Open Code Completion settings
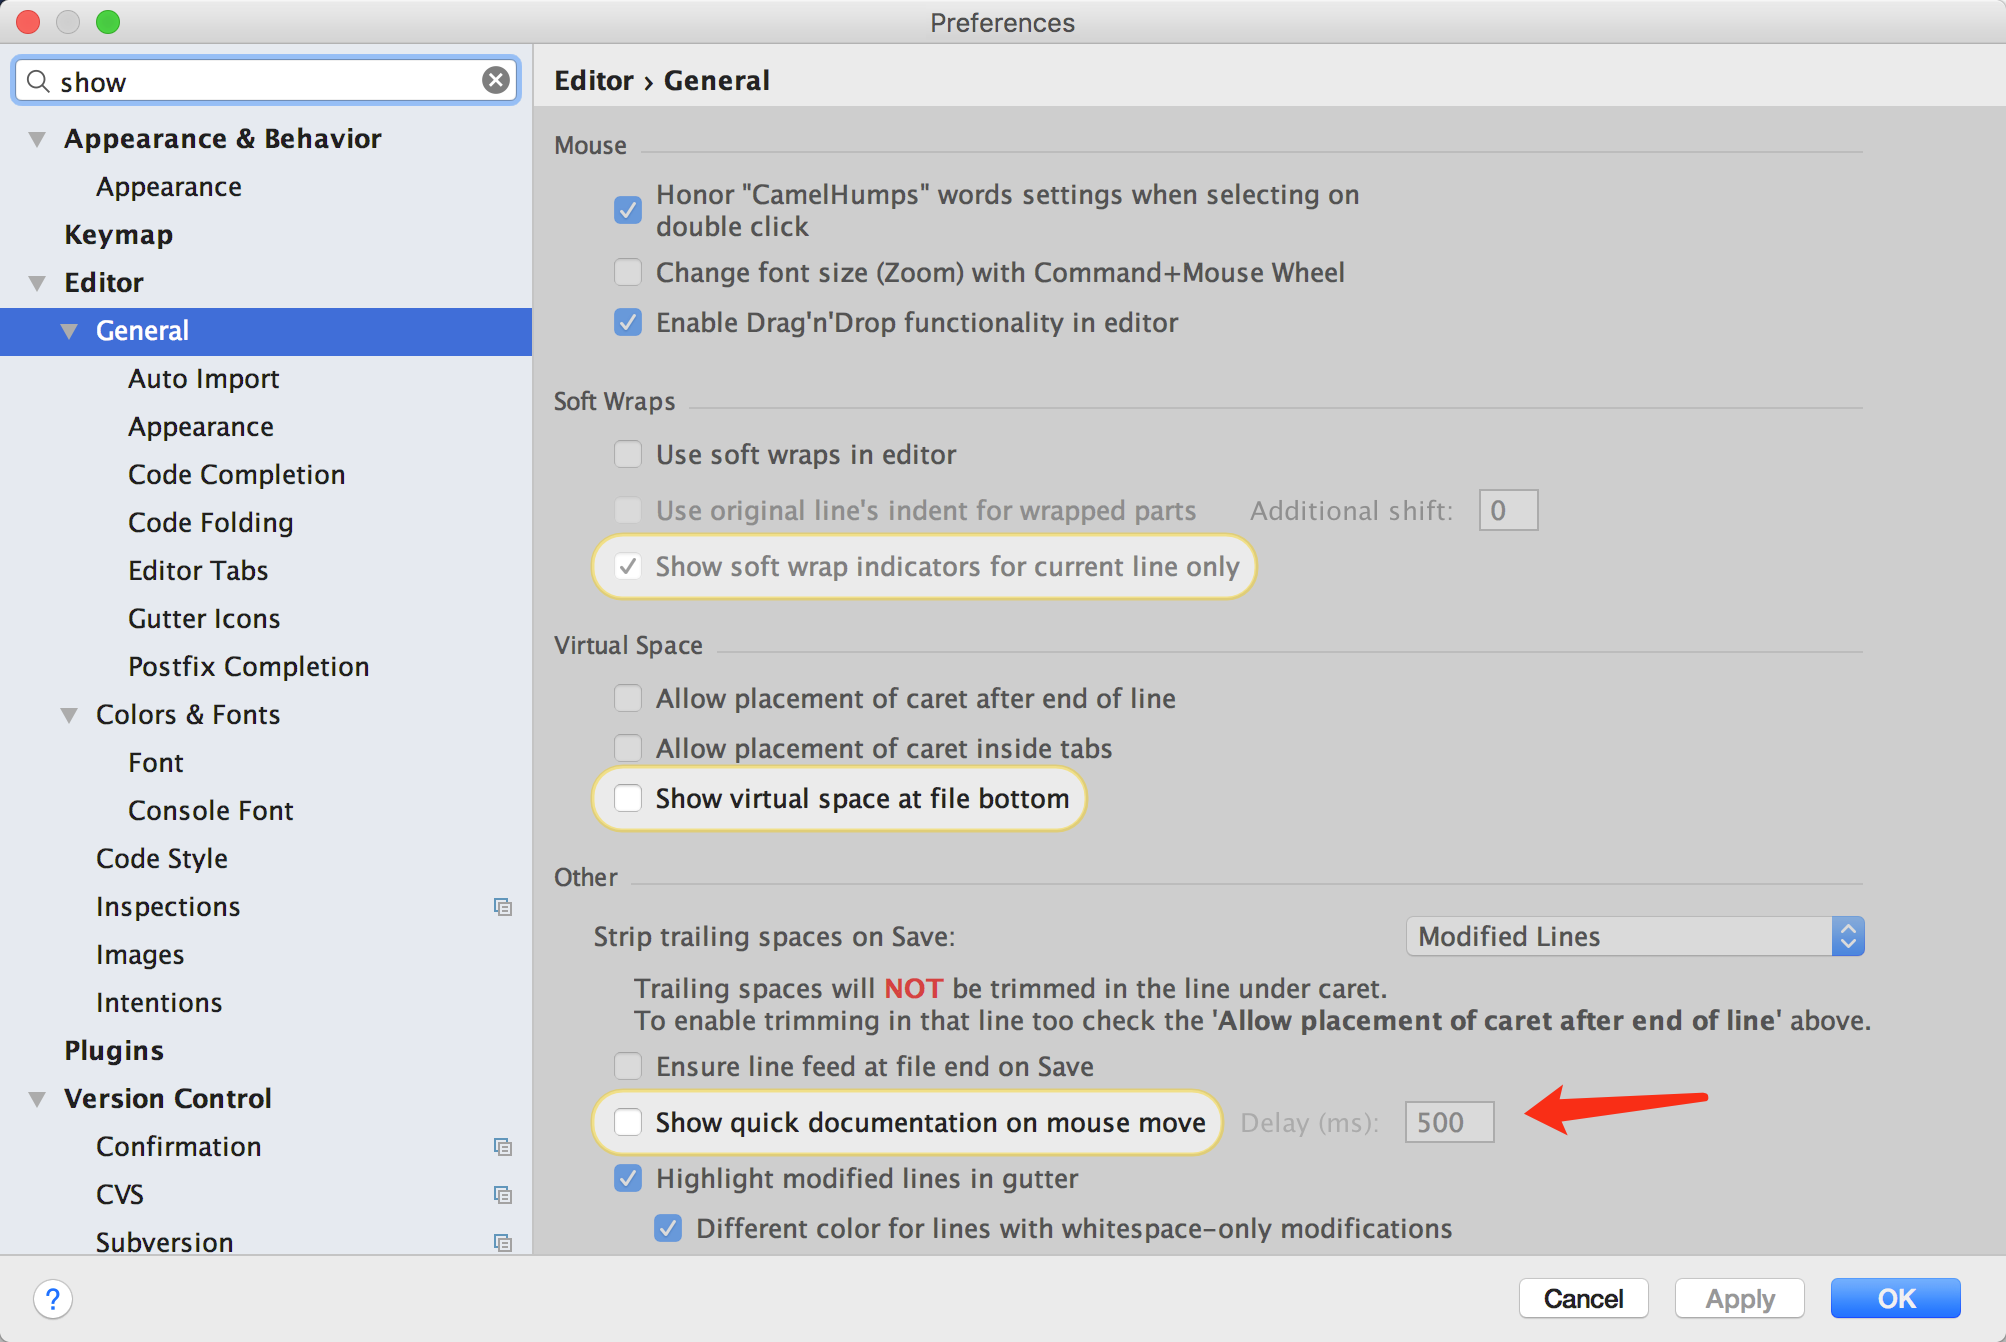This screenshot has height=1342, width=2006. click(237, 475)
